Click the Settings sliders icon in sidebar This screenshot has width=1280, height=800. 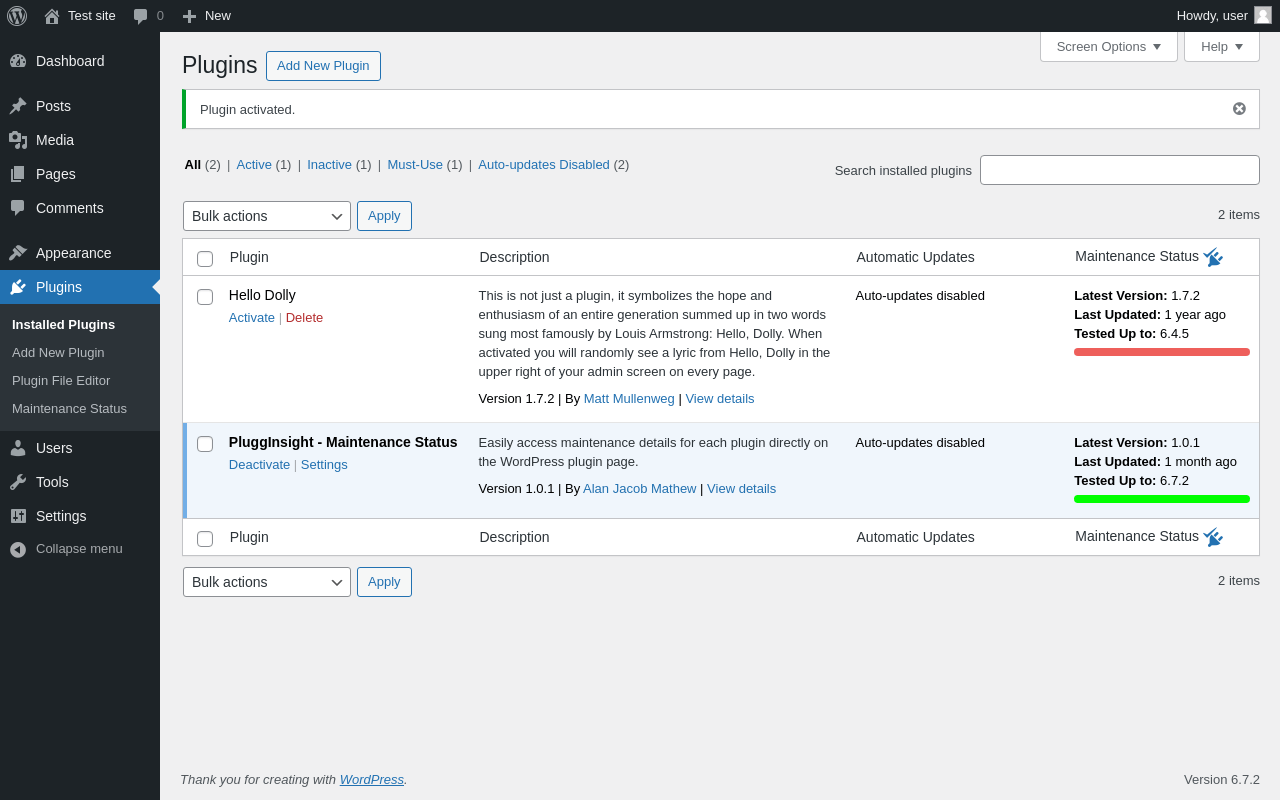click(18, 516)
